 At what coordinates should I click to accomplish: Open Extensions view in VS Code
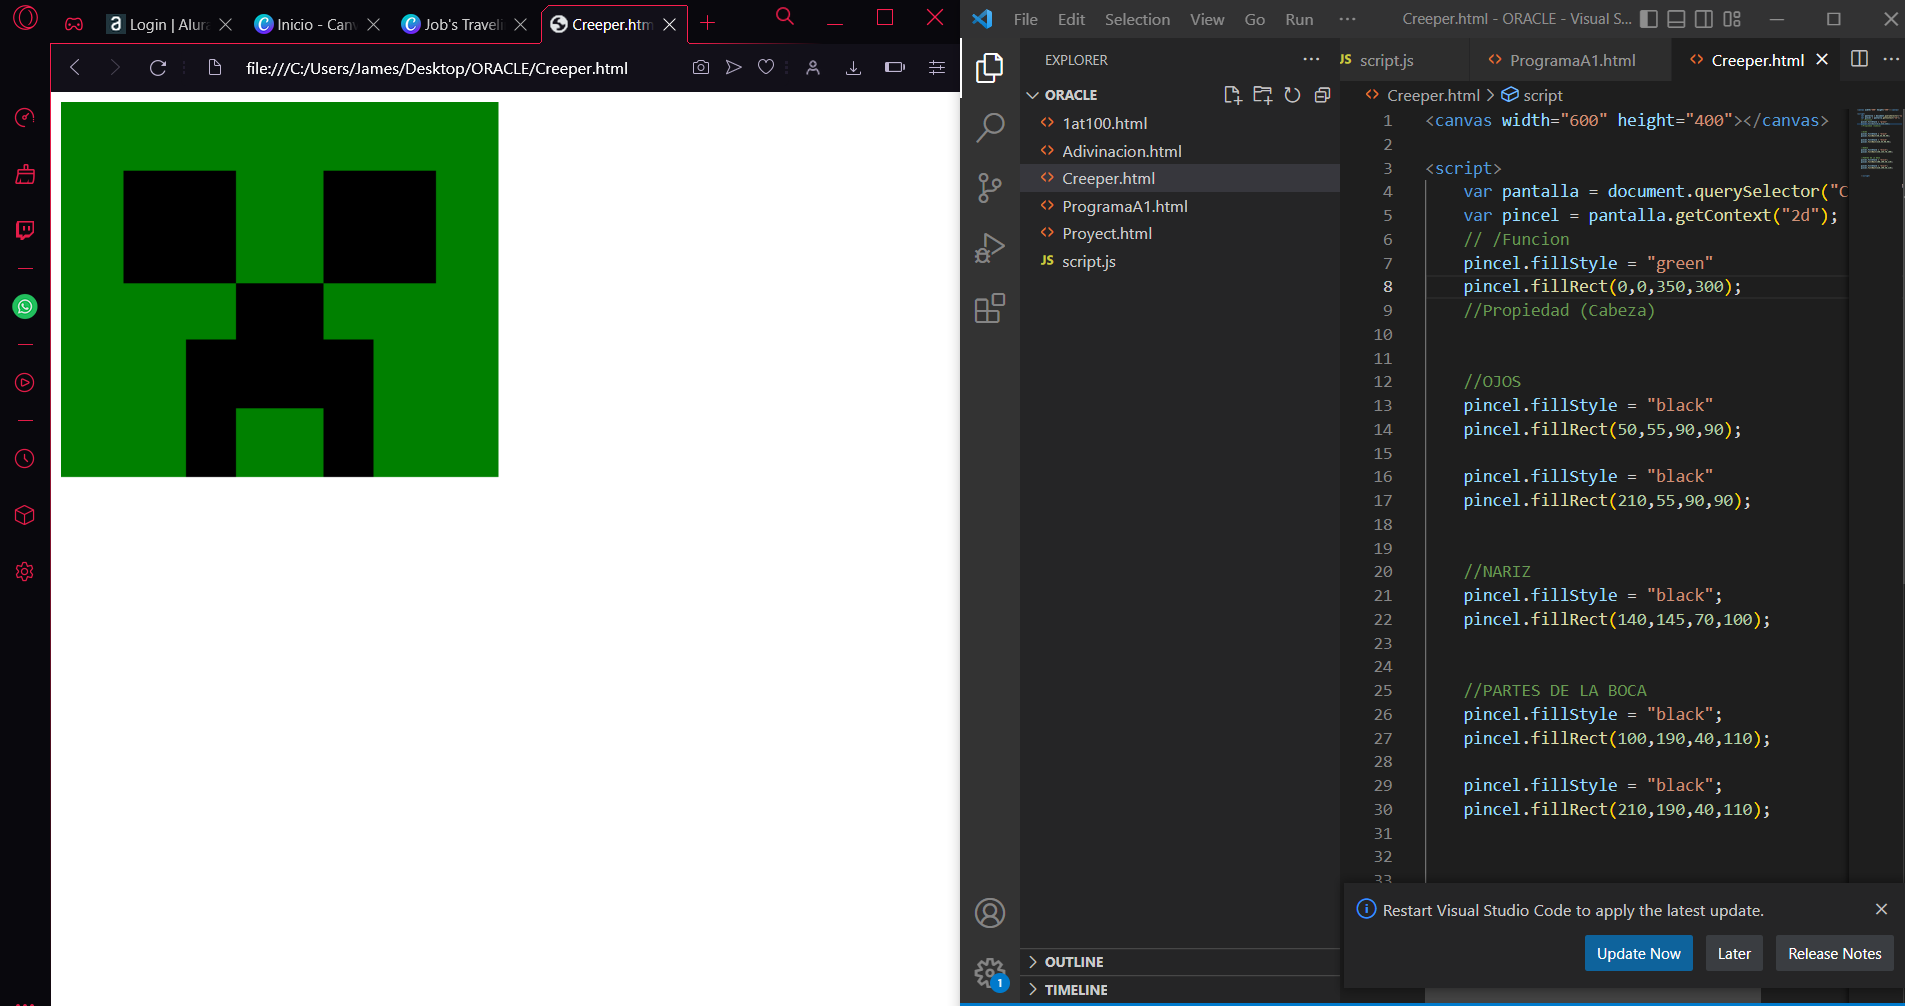coord(990,308)
